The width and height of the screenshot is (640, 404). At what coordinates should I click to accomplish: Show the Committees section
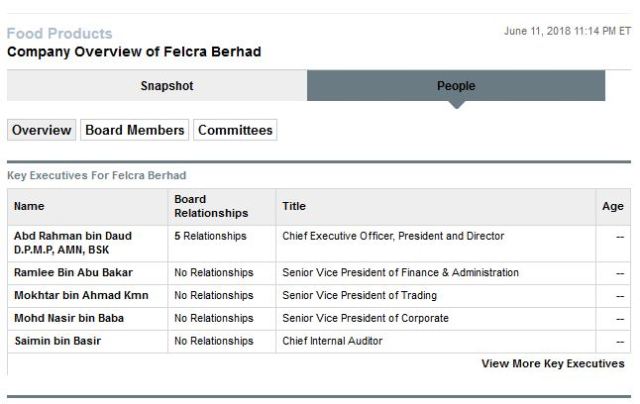click(x=234, y=130)
